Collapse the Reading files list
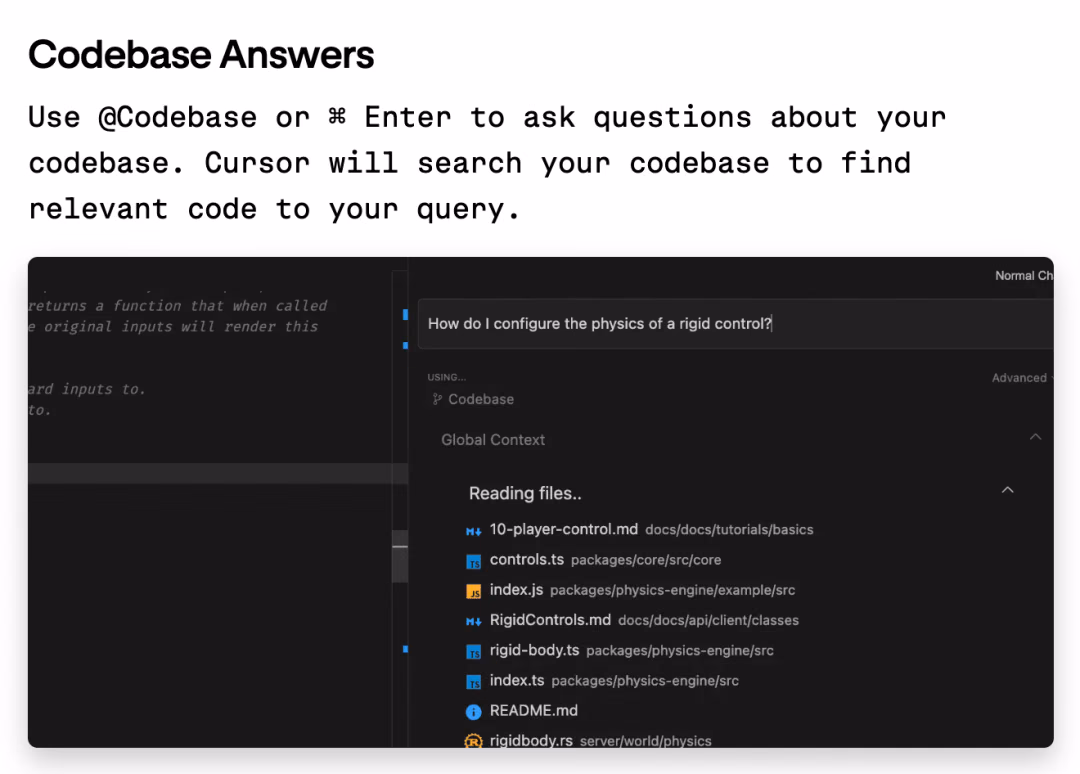 tap(1008, 490)
